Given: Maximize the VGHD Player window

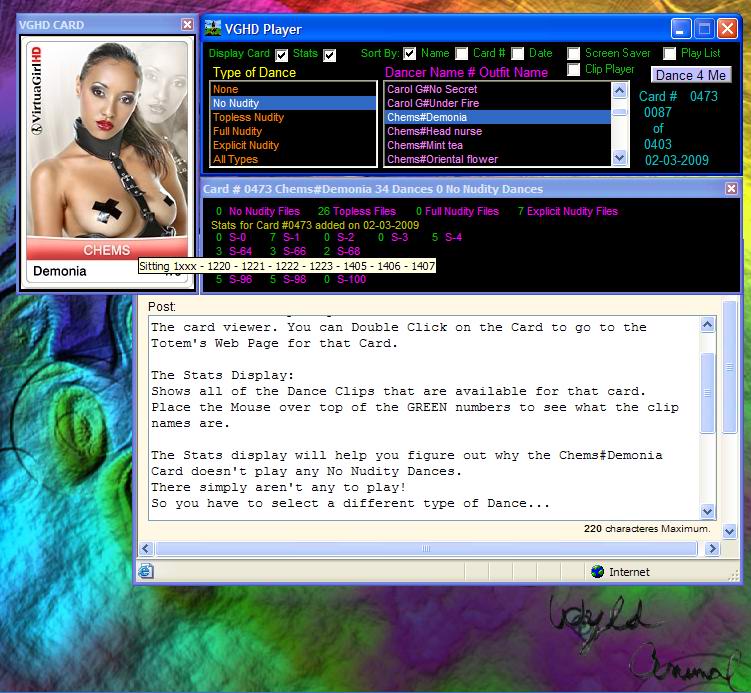Looking at the screenshot, I should pyautogui.click(x=703, y=29).
